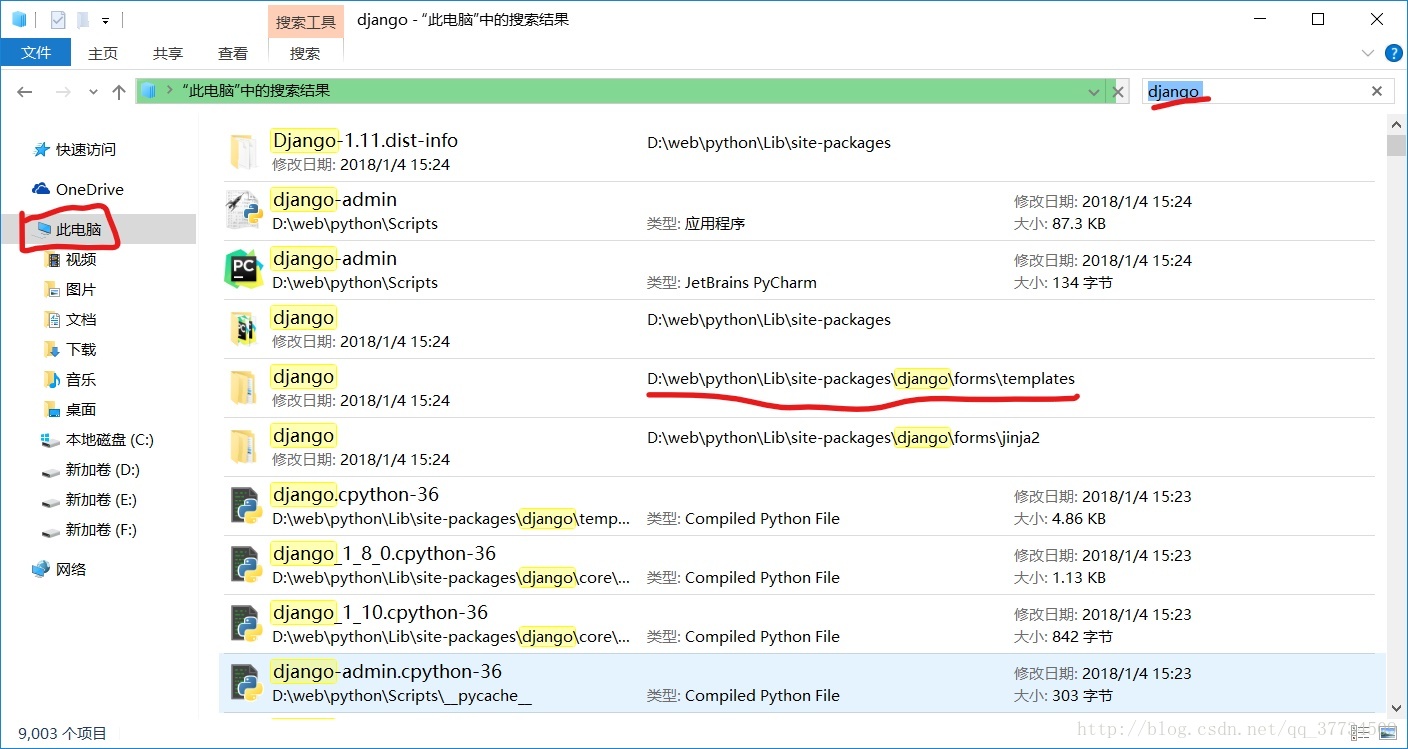The image size is (1408, 749).
Task: Click the OneDrive cloud icon
Action: (41, 189)
